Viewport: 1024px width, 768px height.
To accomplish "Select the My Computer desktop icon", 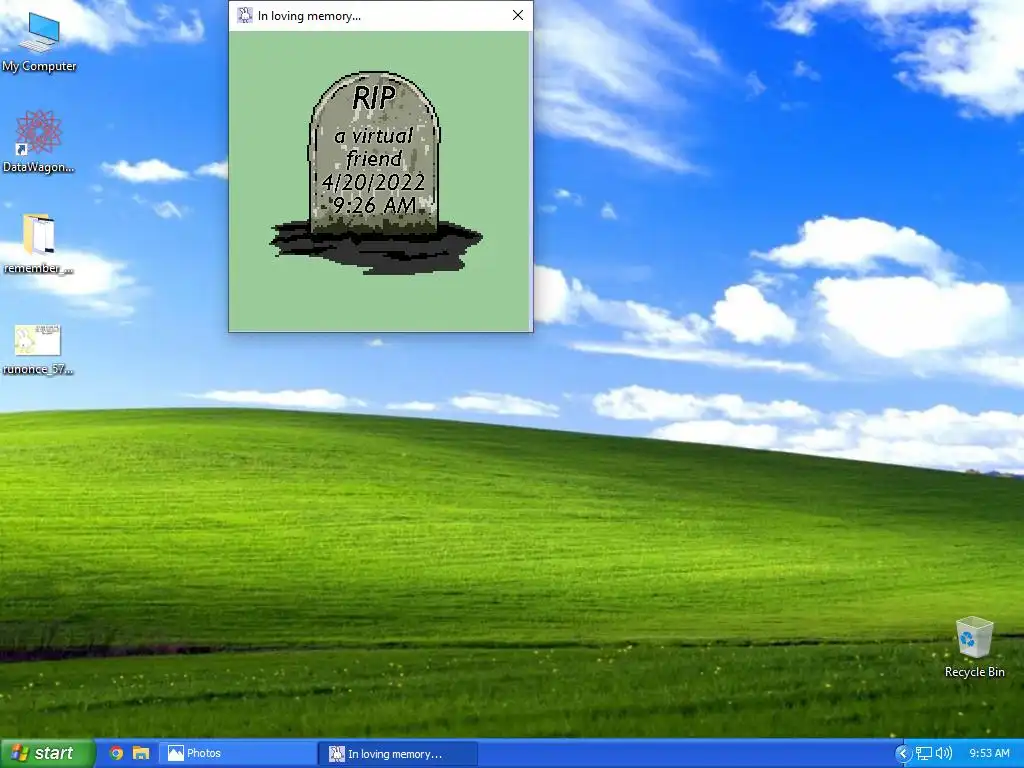I will [x=39, y=42].
